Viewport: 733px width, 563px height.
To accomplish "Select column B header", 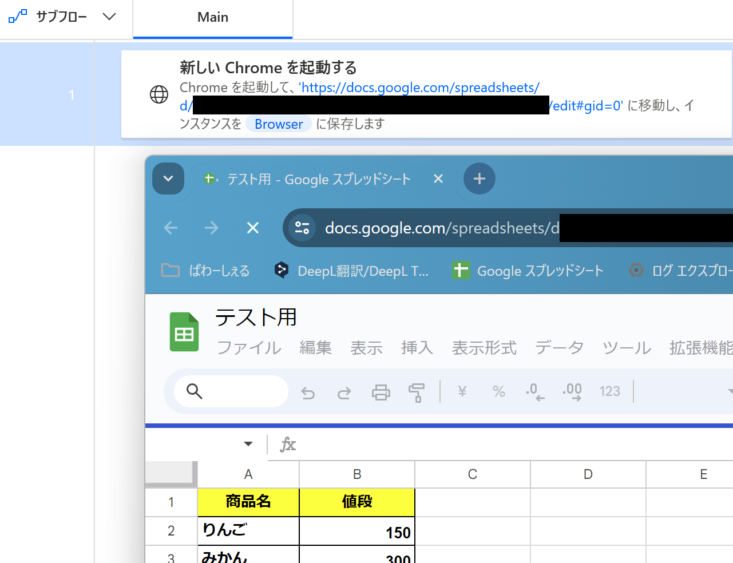I will click(x=357, y=474).
